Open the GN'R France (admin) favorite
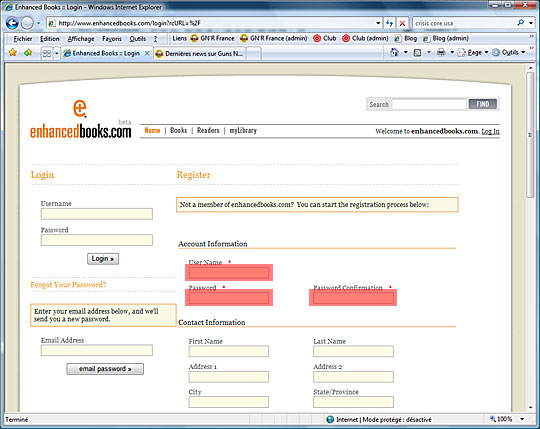Viewport: 540px width, 429px height. click(x=273, y=38)
